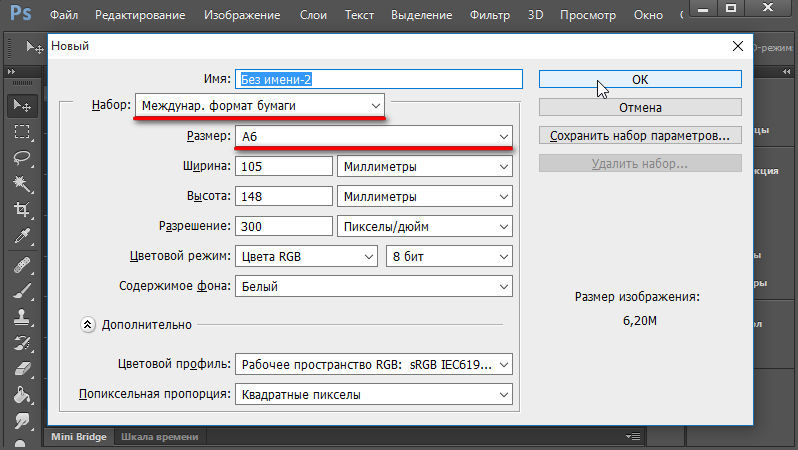798x450 pixels.
Task: Select the Eyedropper tool
Action: (x=22, y=236)
